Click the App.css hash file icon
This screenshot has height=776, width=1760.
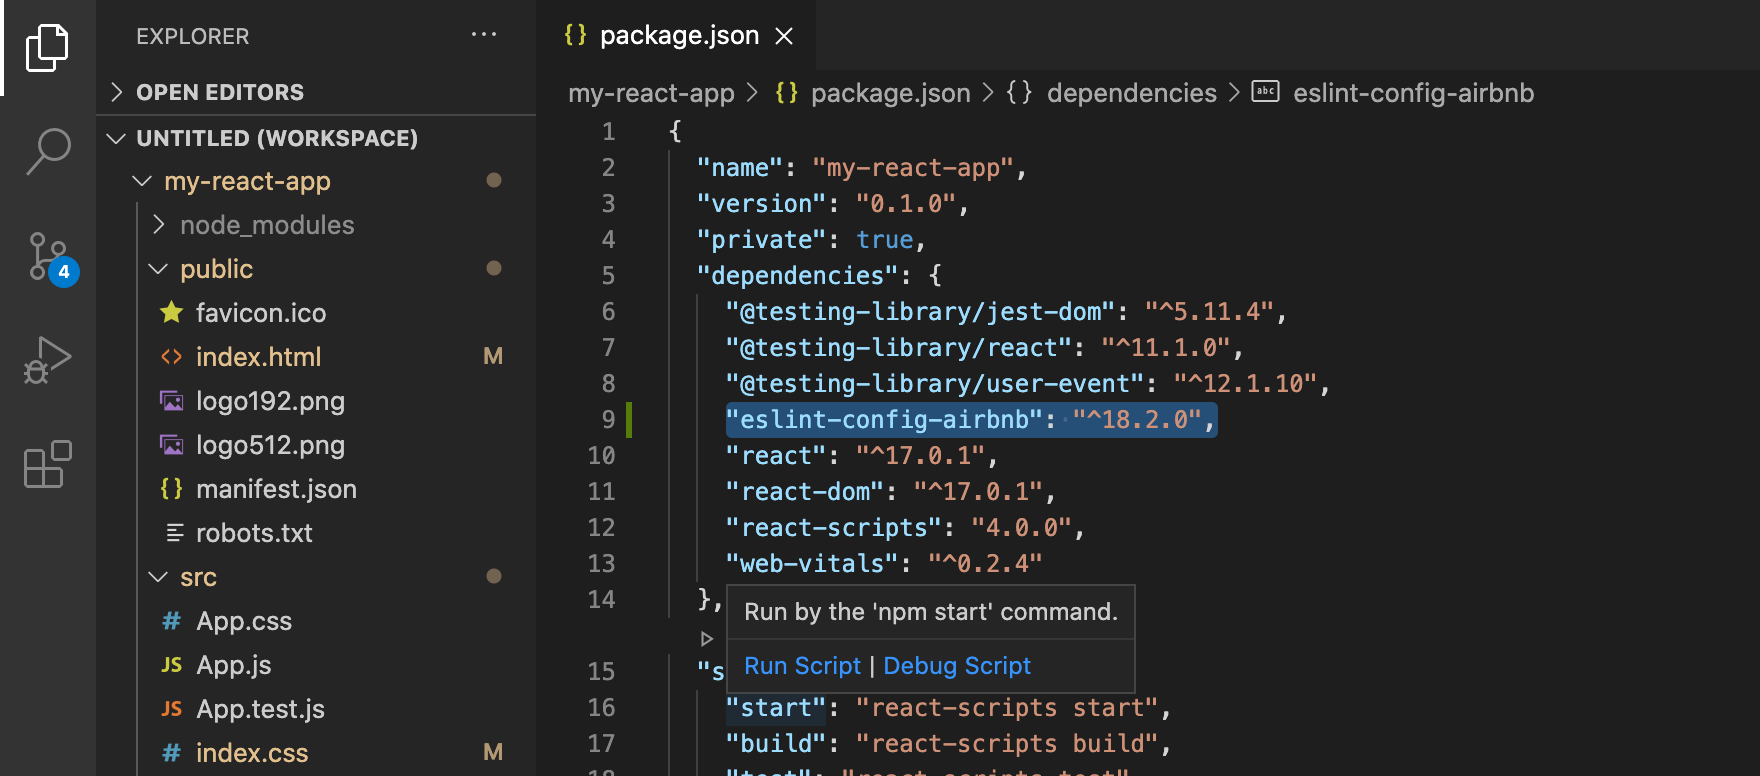tap(172, 621)
